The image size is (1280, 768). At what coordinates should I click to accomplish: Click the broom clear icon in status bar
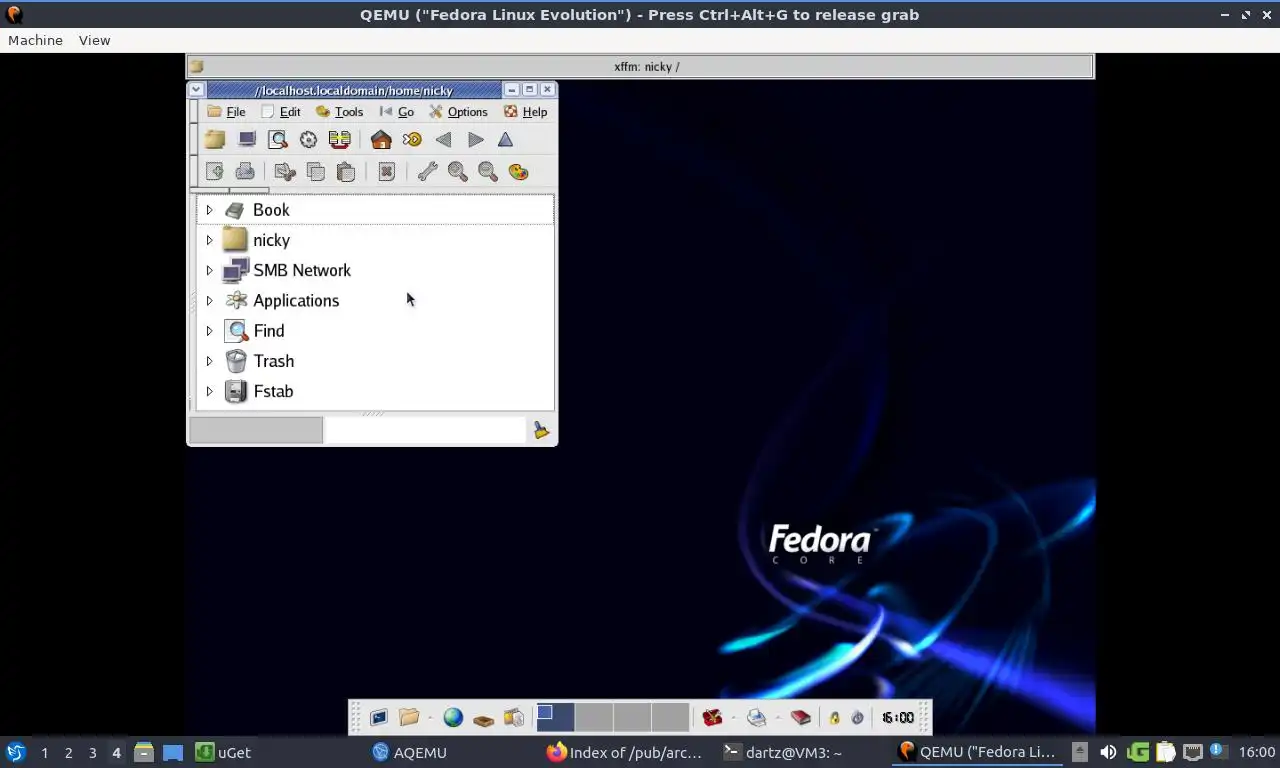pos(541,430)
